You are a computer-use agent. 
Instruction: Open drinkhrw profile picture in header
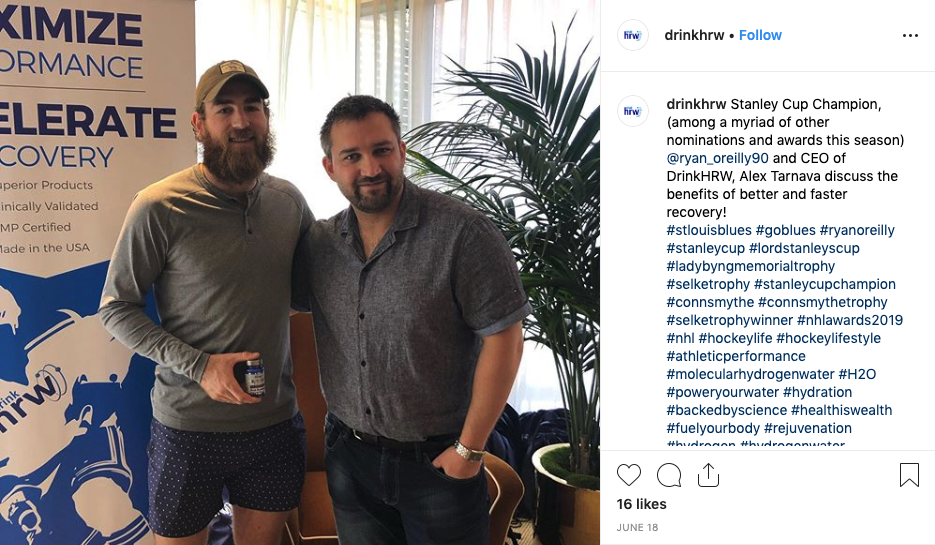(632, 35)
